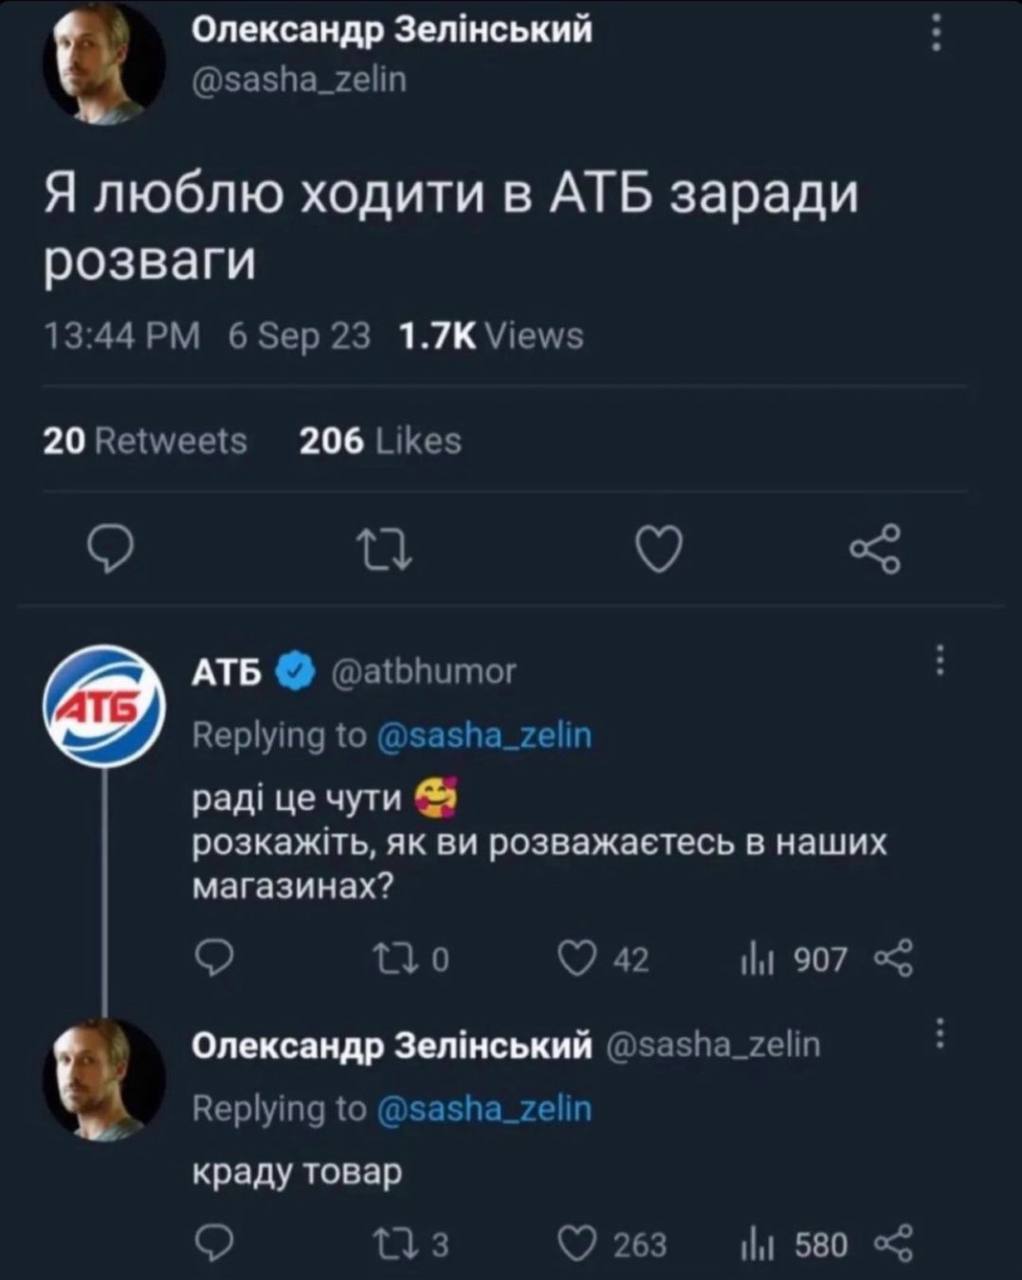Share the main tweet
This screenshot has height=1280, width=1022.
point(875,549)
